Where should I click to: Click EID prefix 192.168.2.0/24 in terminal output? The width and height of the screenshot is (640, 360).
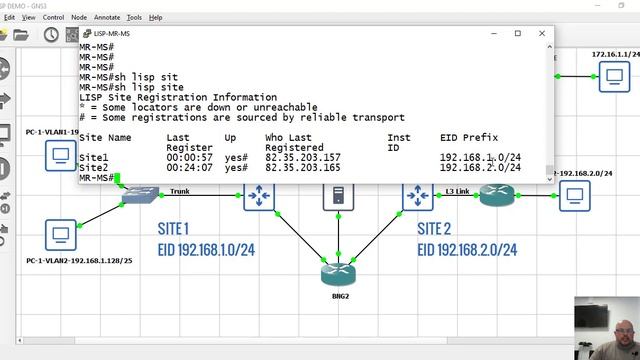coord(480,168)
